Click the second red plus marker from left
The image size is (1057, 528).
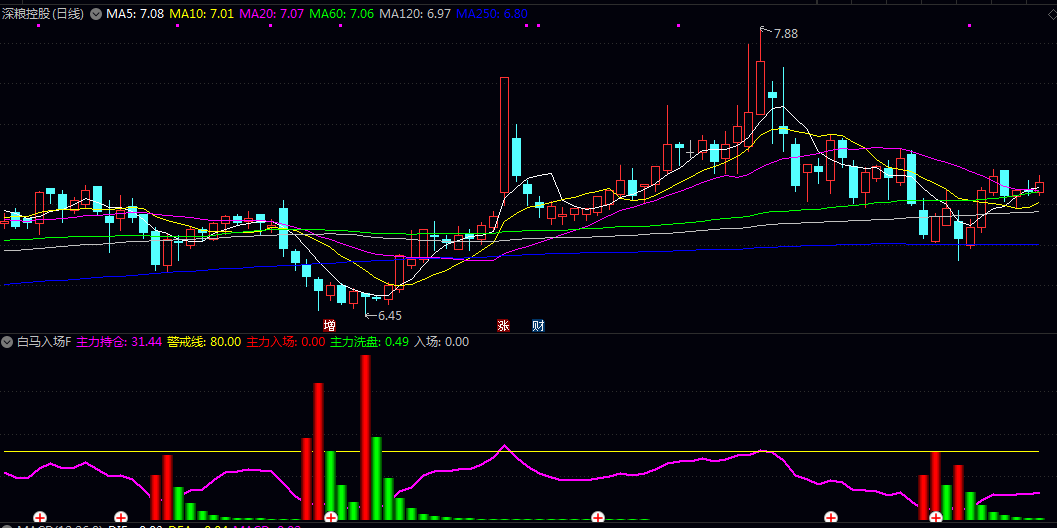[121, 517]
